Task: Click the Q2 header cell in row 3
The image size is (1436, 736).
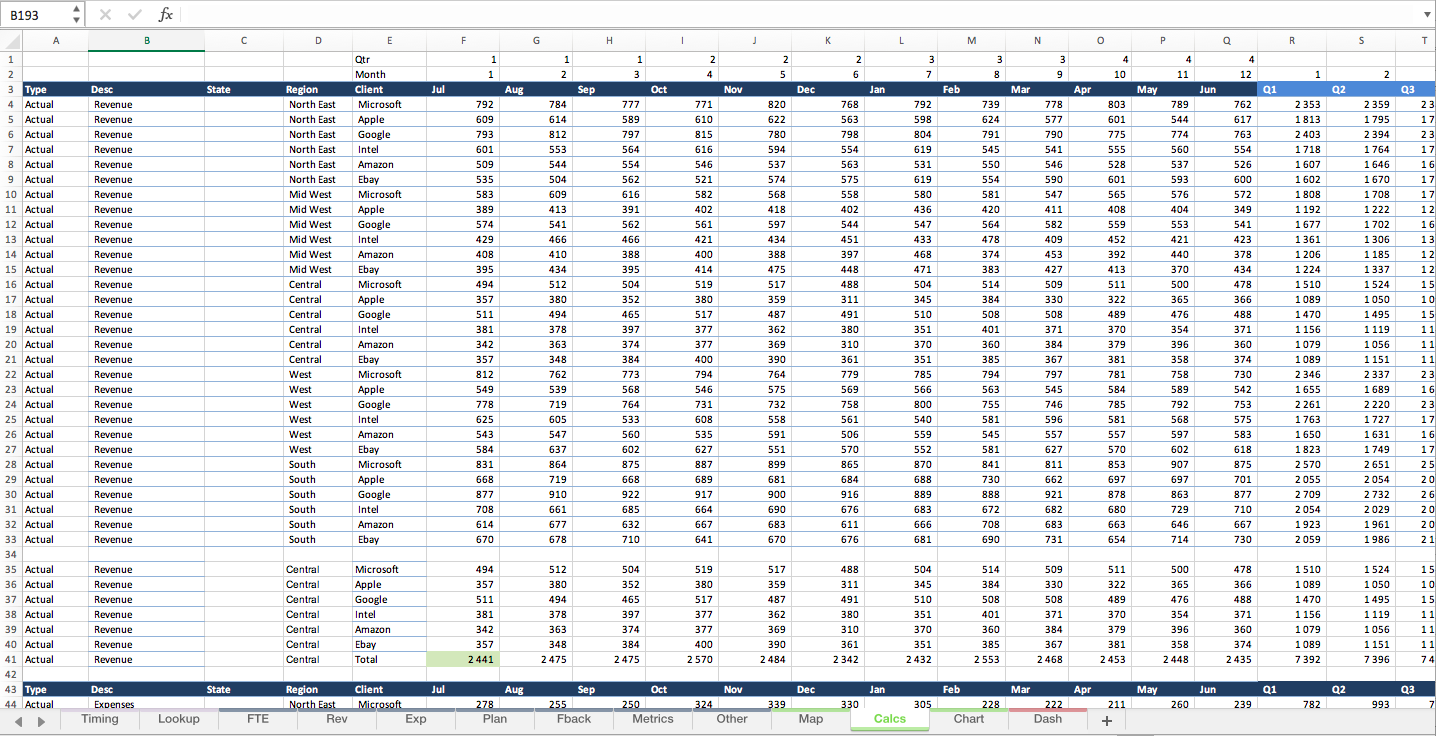Action: (x=1361, y=89)
